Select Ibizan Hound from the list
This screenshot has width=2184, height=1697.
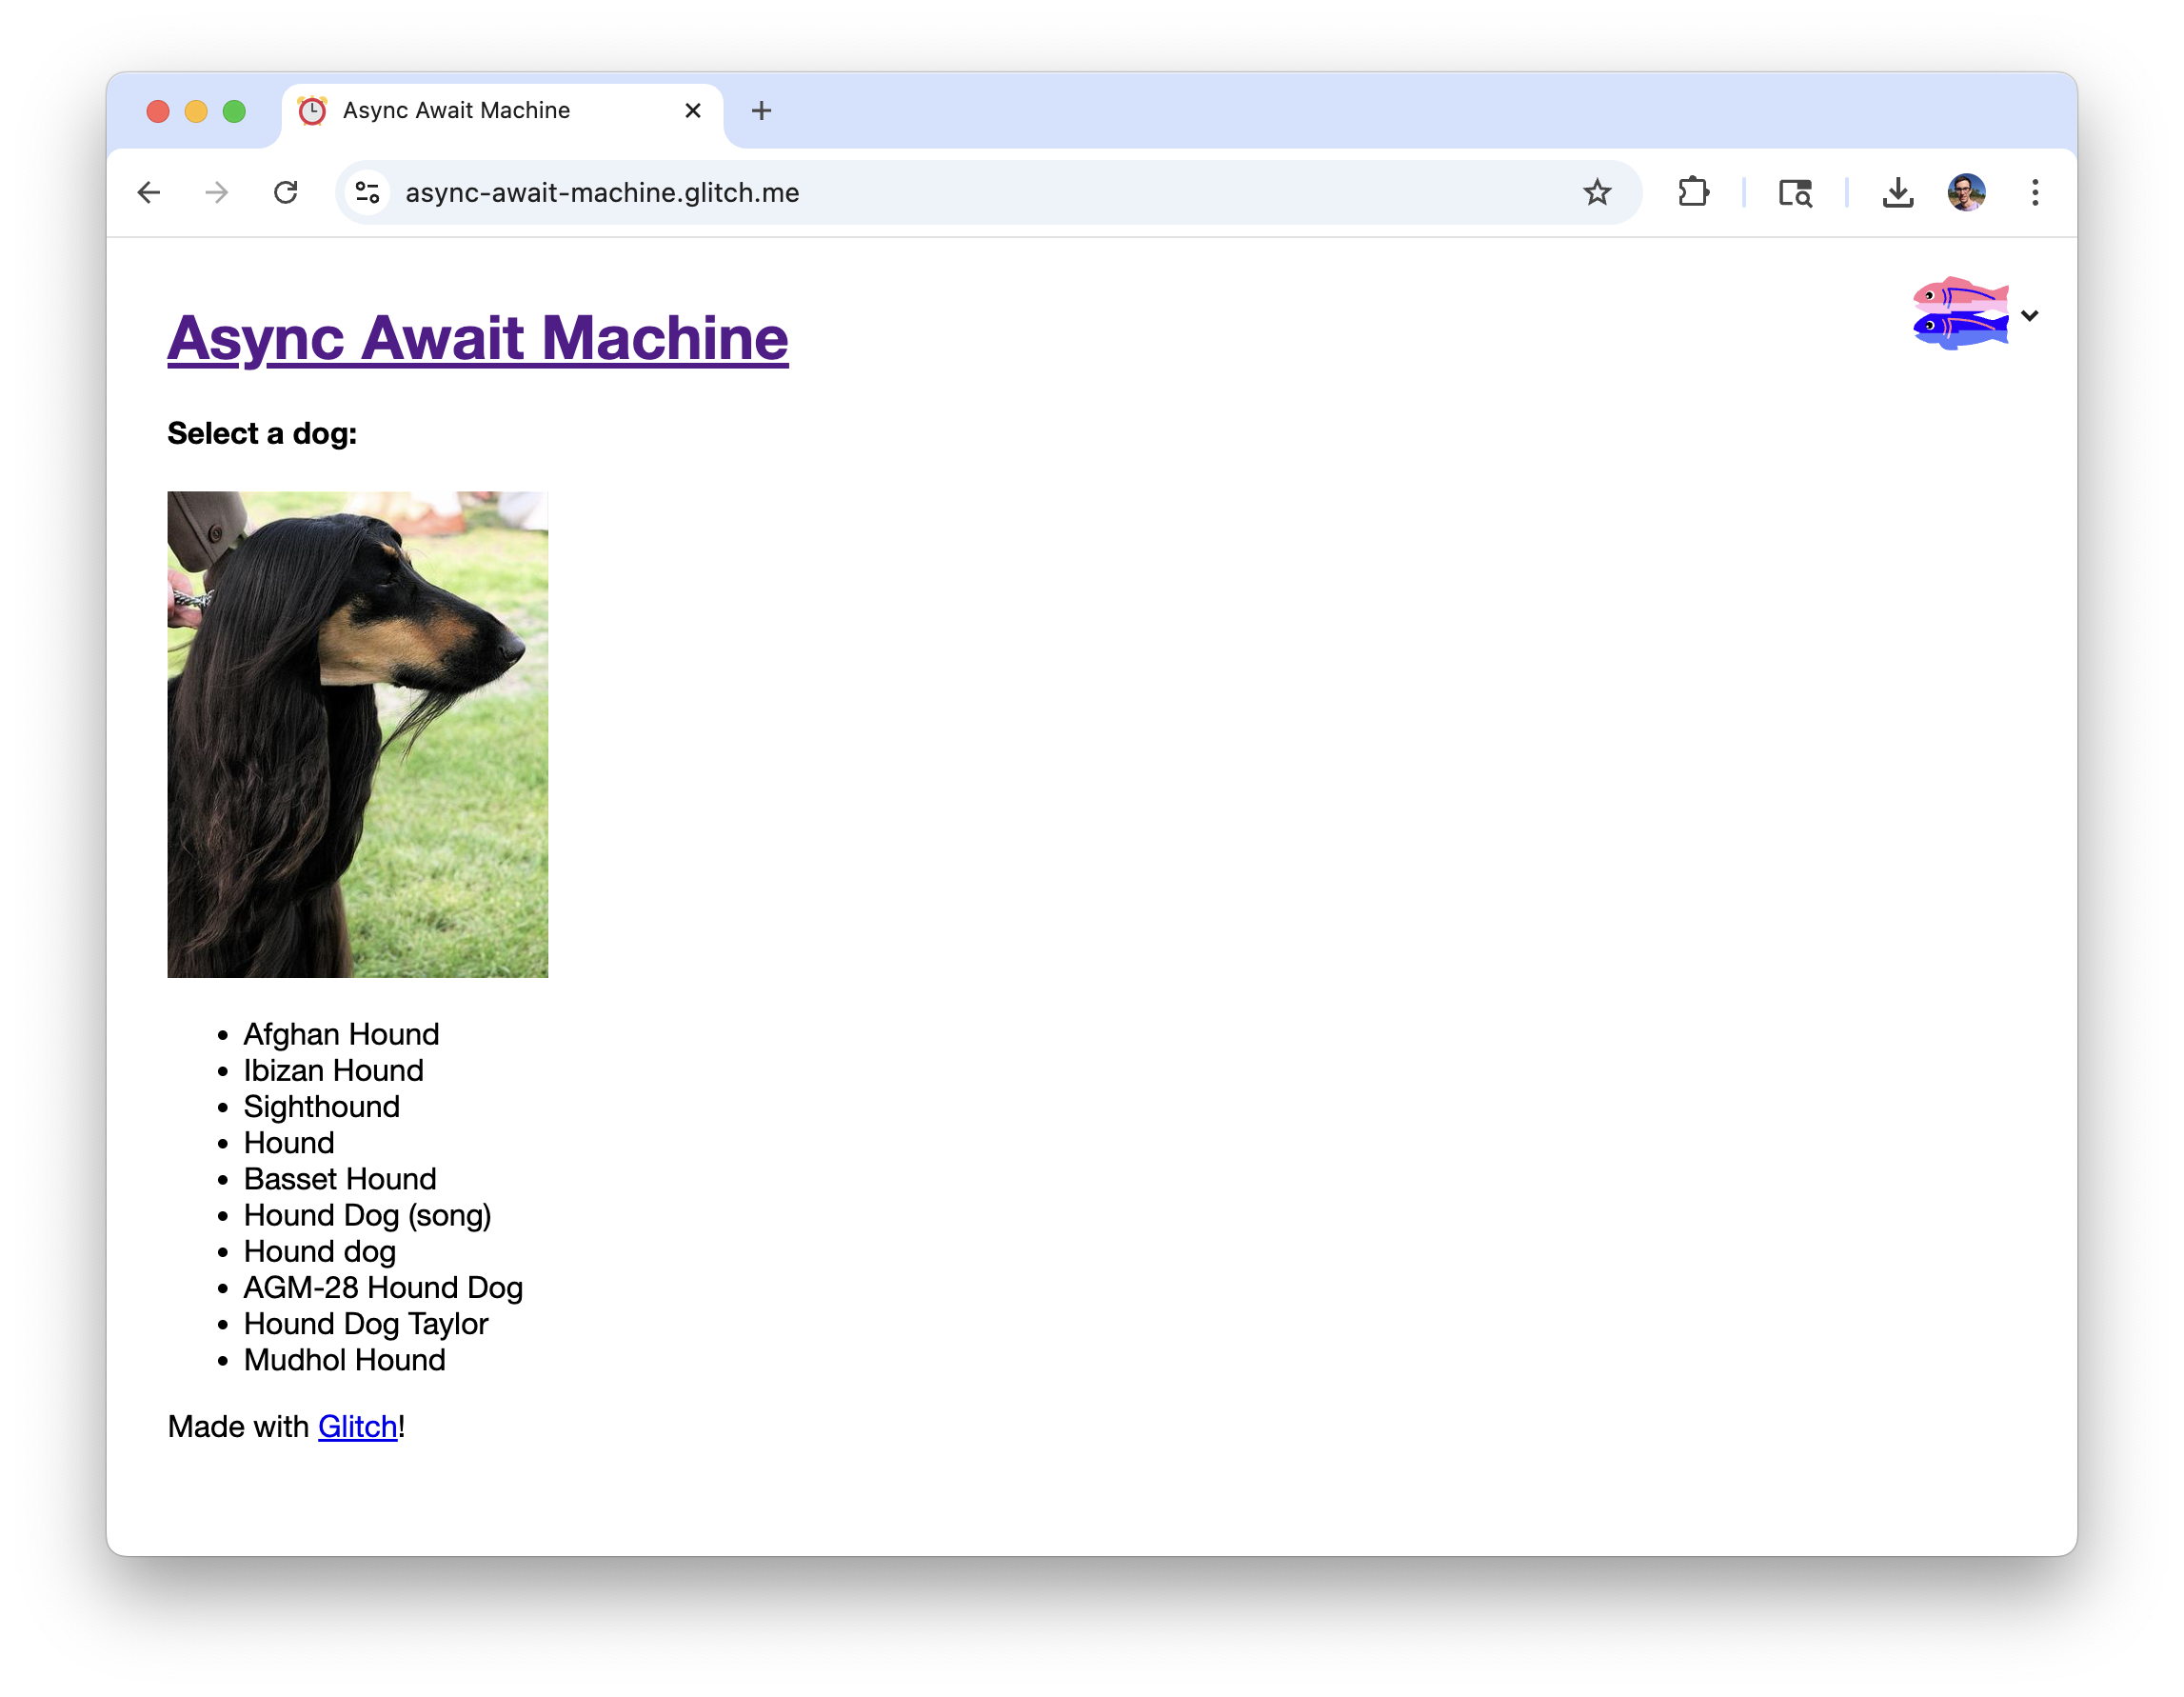coord(333,1069)
